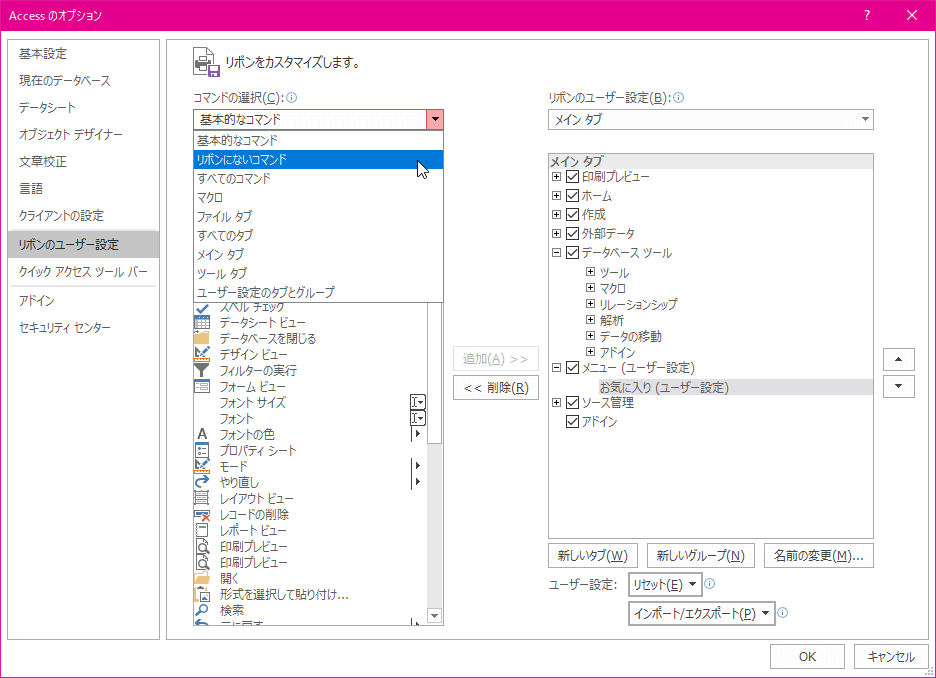
Task: Select お気に入り (ユーザー設定) group row
Action: coord(735,387)
